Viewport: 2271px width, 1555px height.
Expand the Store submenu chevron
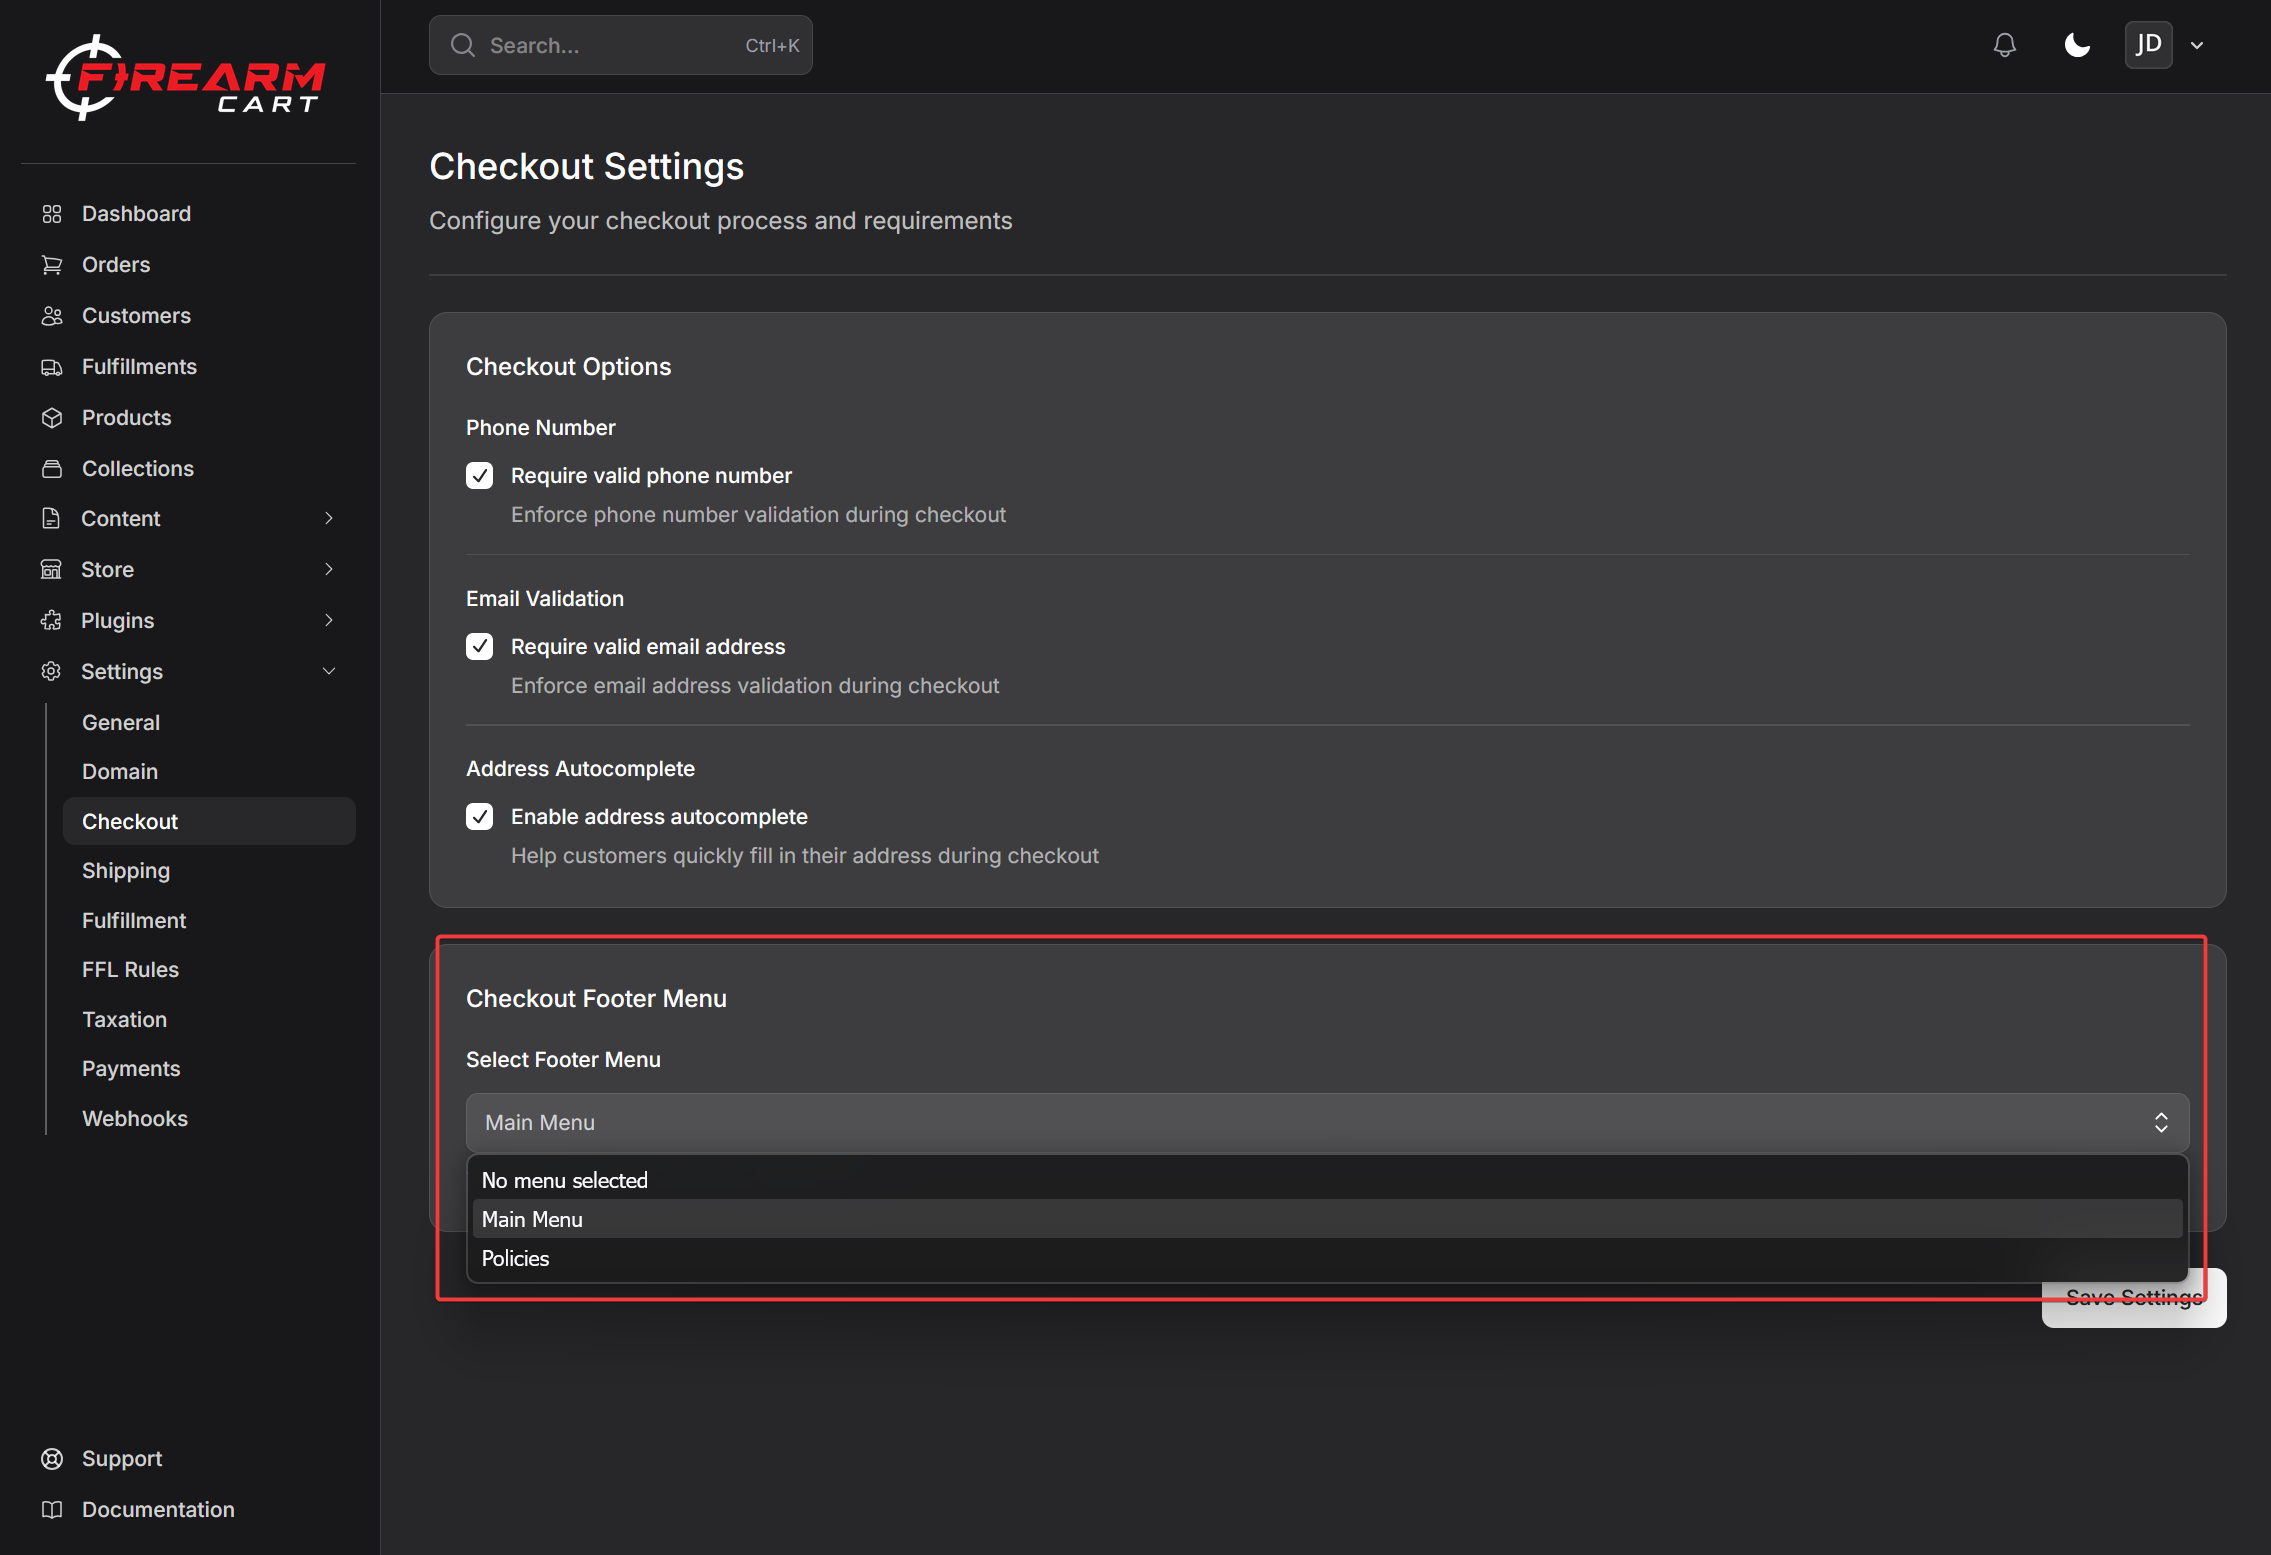pyautogui.click(x=329, y=569)
